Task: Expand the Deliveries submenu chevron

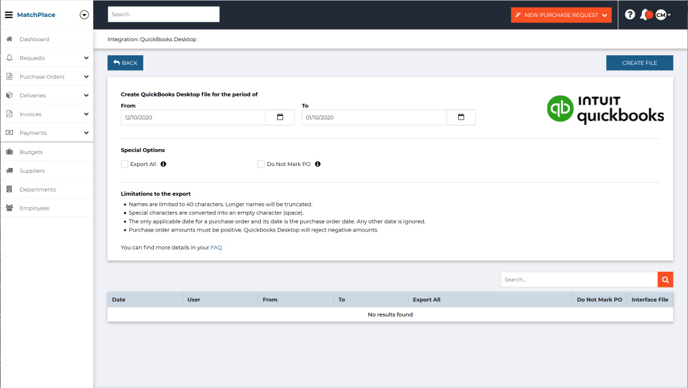Action: click(x=86, y=95)
